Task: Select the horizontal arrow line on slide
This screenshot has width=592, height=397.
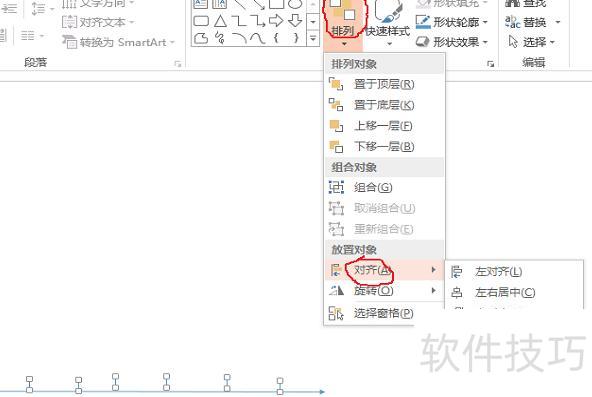Action: pyautogui.click(x=162, y=392)
